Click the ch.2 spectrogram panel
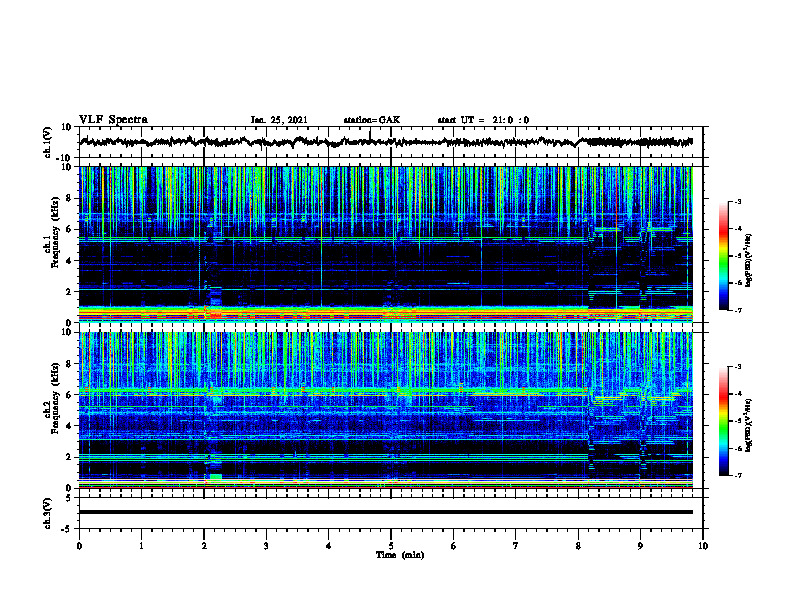This screenshot has height=612, width=792. pos(386,410)
